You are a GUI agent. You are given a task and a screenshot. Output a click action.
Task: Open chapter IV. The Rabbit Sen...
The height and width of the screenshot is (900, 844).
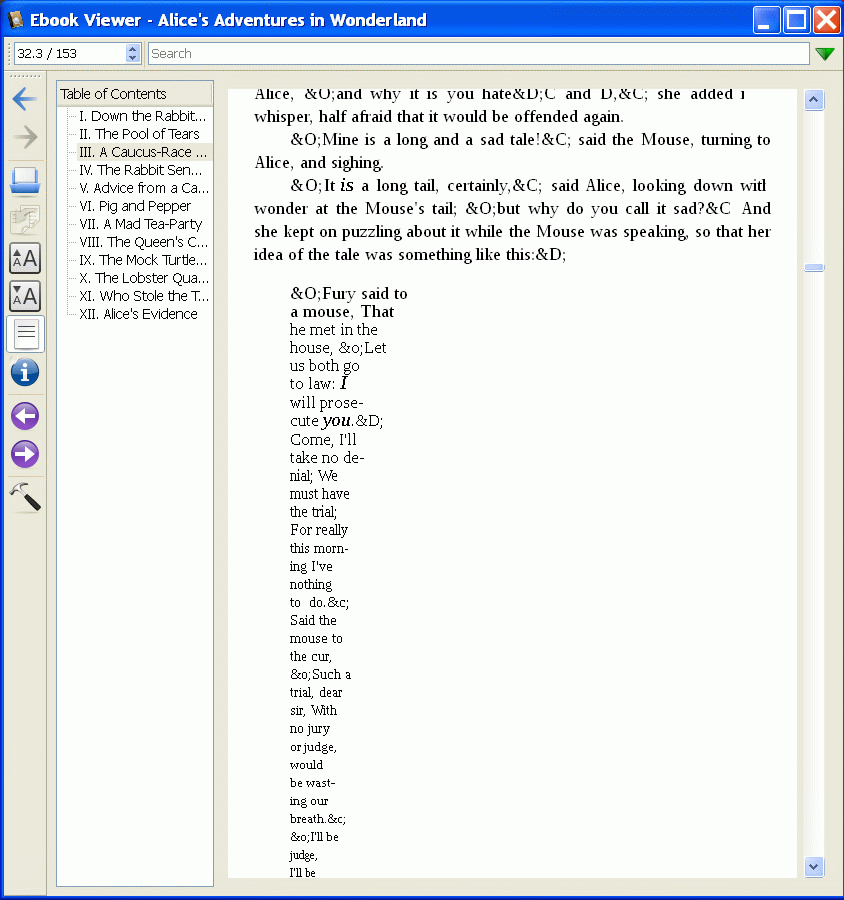141,170
